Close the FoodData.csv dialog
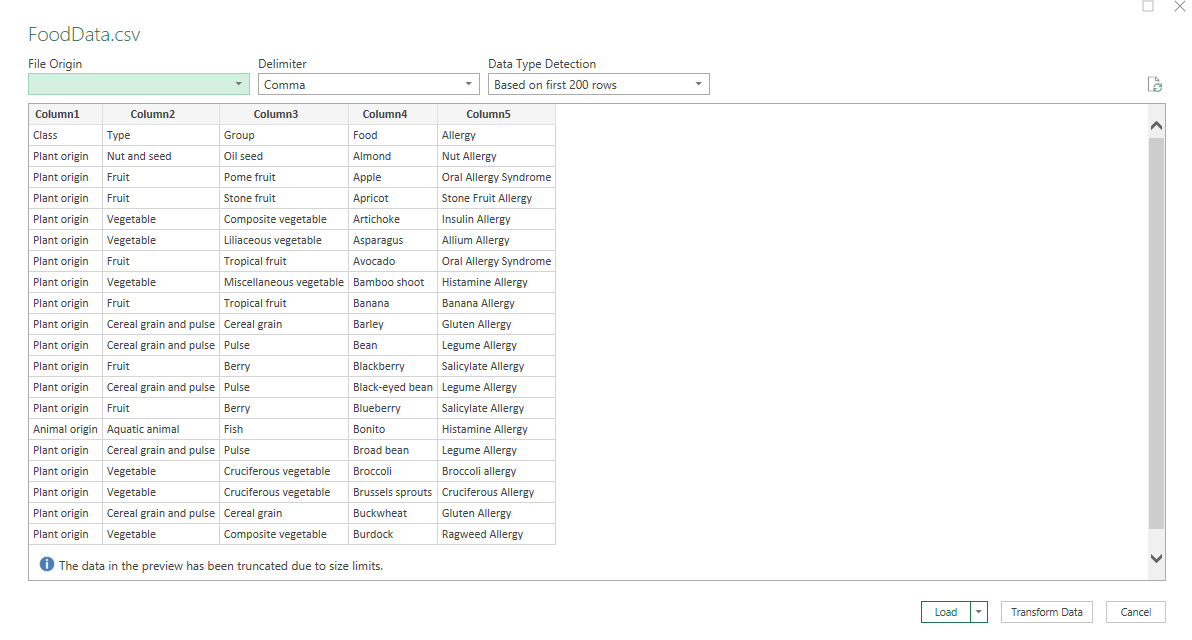This screenshot has height=640, width=1192. pyautogui.click(x=1179, y=6)
